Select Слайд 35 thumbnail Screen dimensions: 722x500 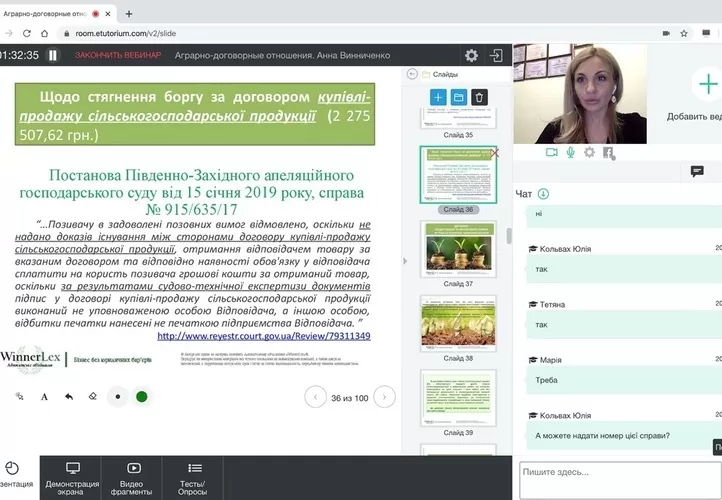[x=458, y=118]
